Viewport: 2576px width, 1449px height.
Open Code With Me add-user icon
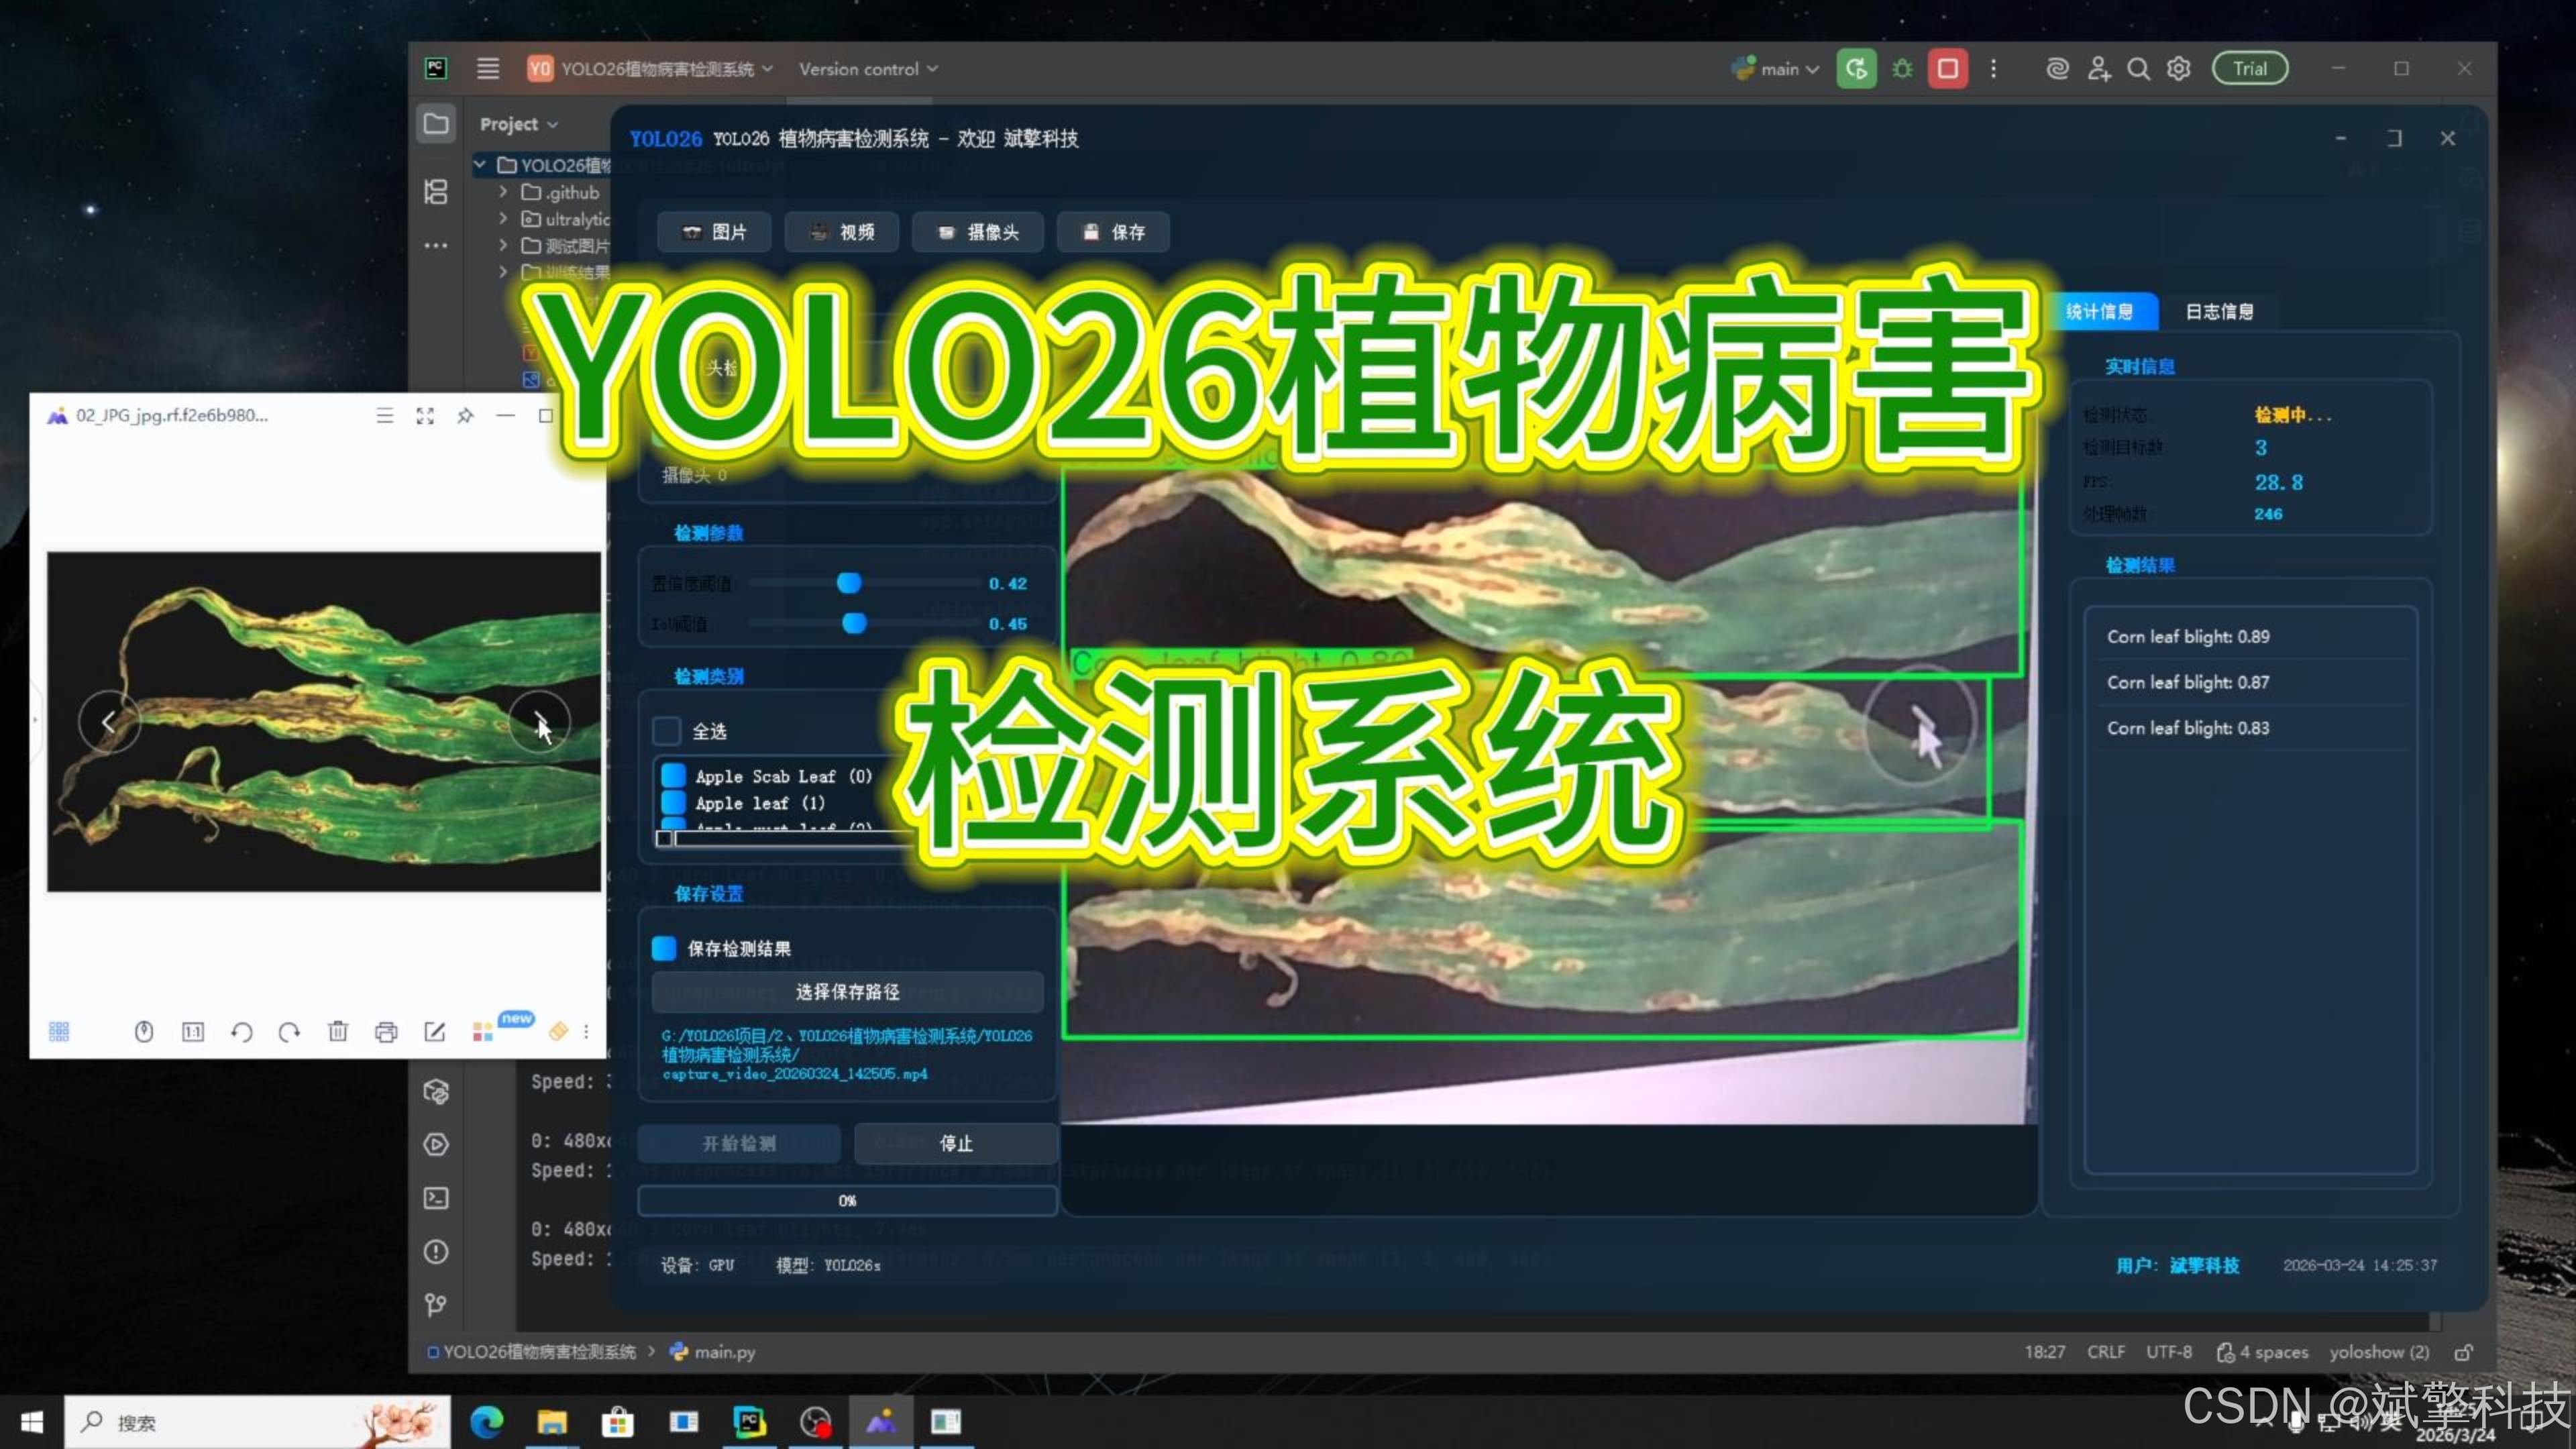pos(2098,69)
